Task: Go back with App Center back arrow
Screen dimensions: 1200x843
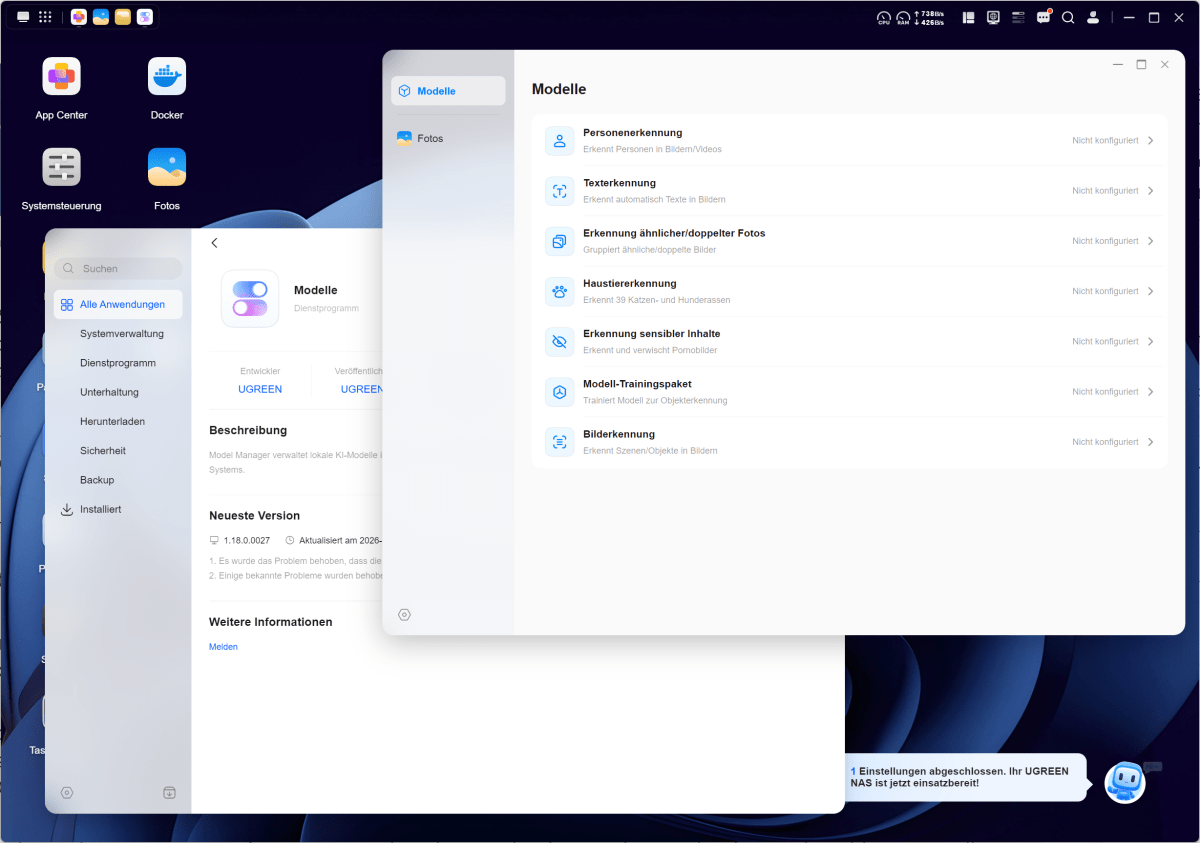Action: pyautogui.click(x=214, y=243)
